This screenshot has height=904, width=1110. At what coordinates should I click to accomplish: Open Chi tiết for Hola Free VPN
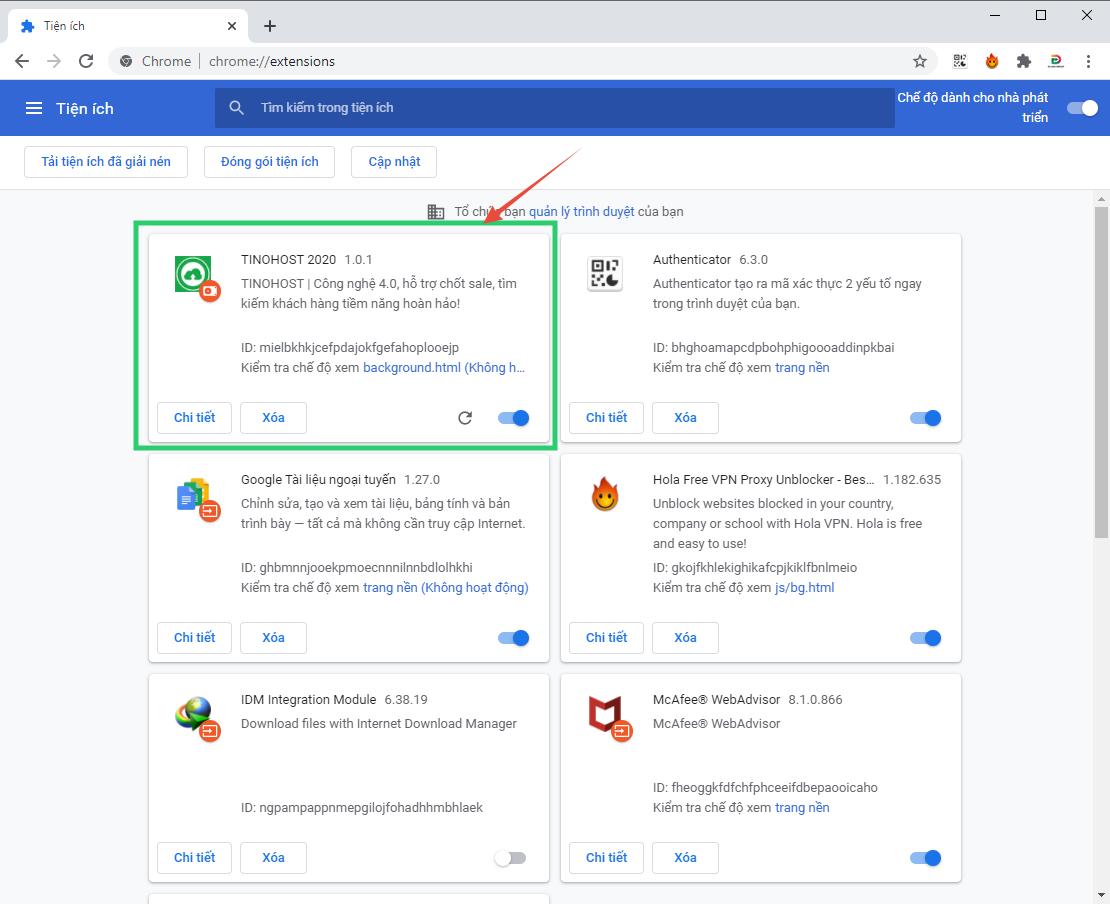[x=607, y=638]
